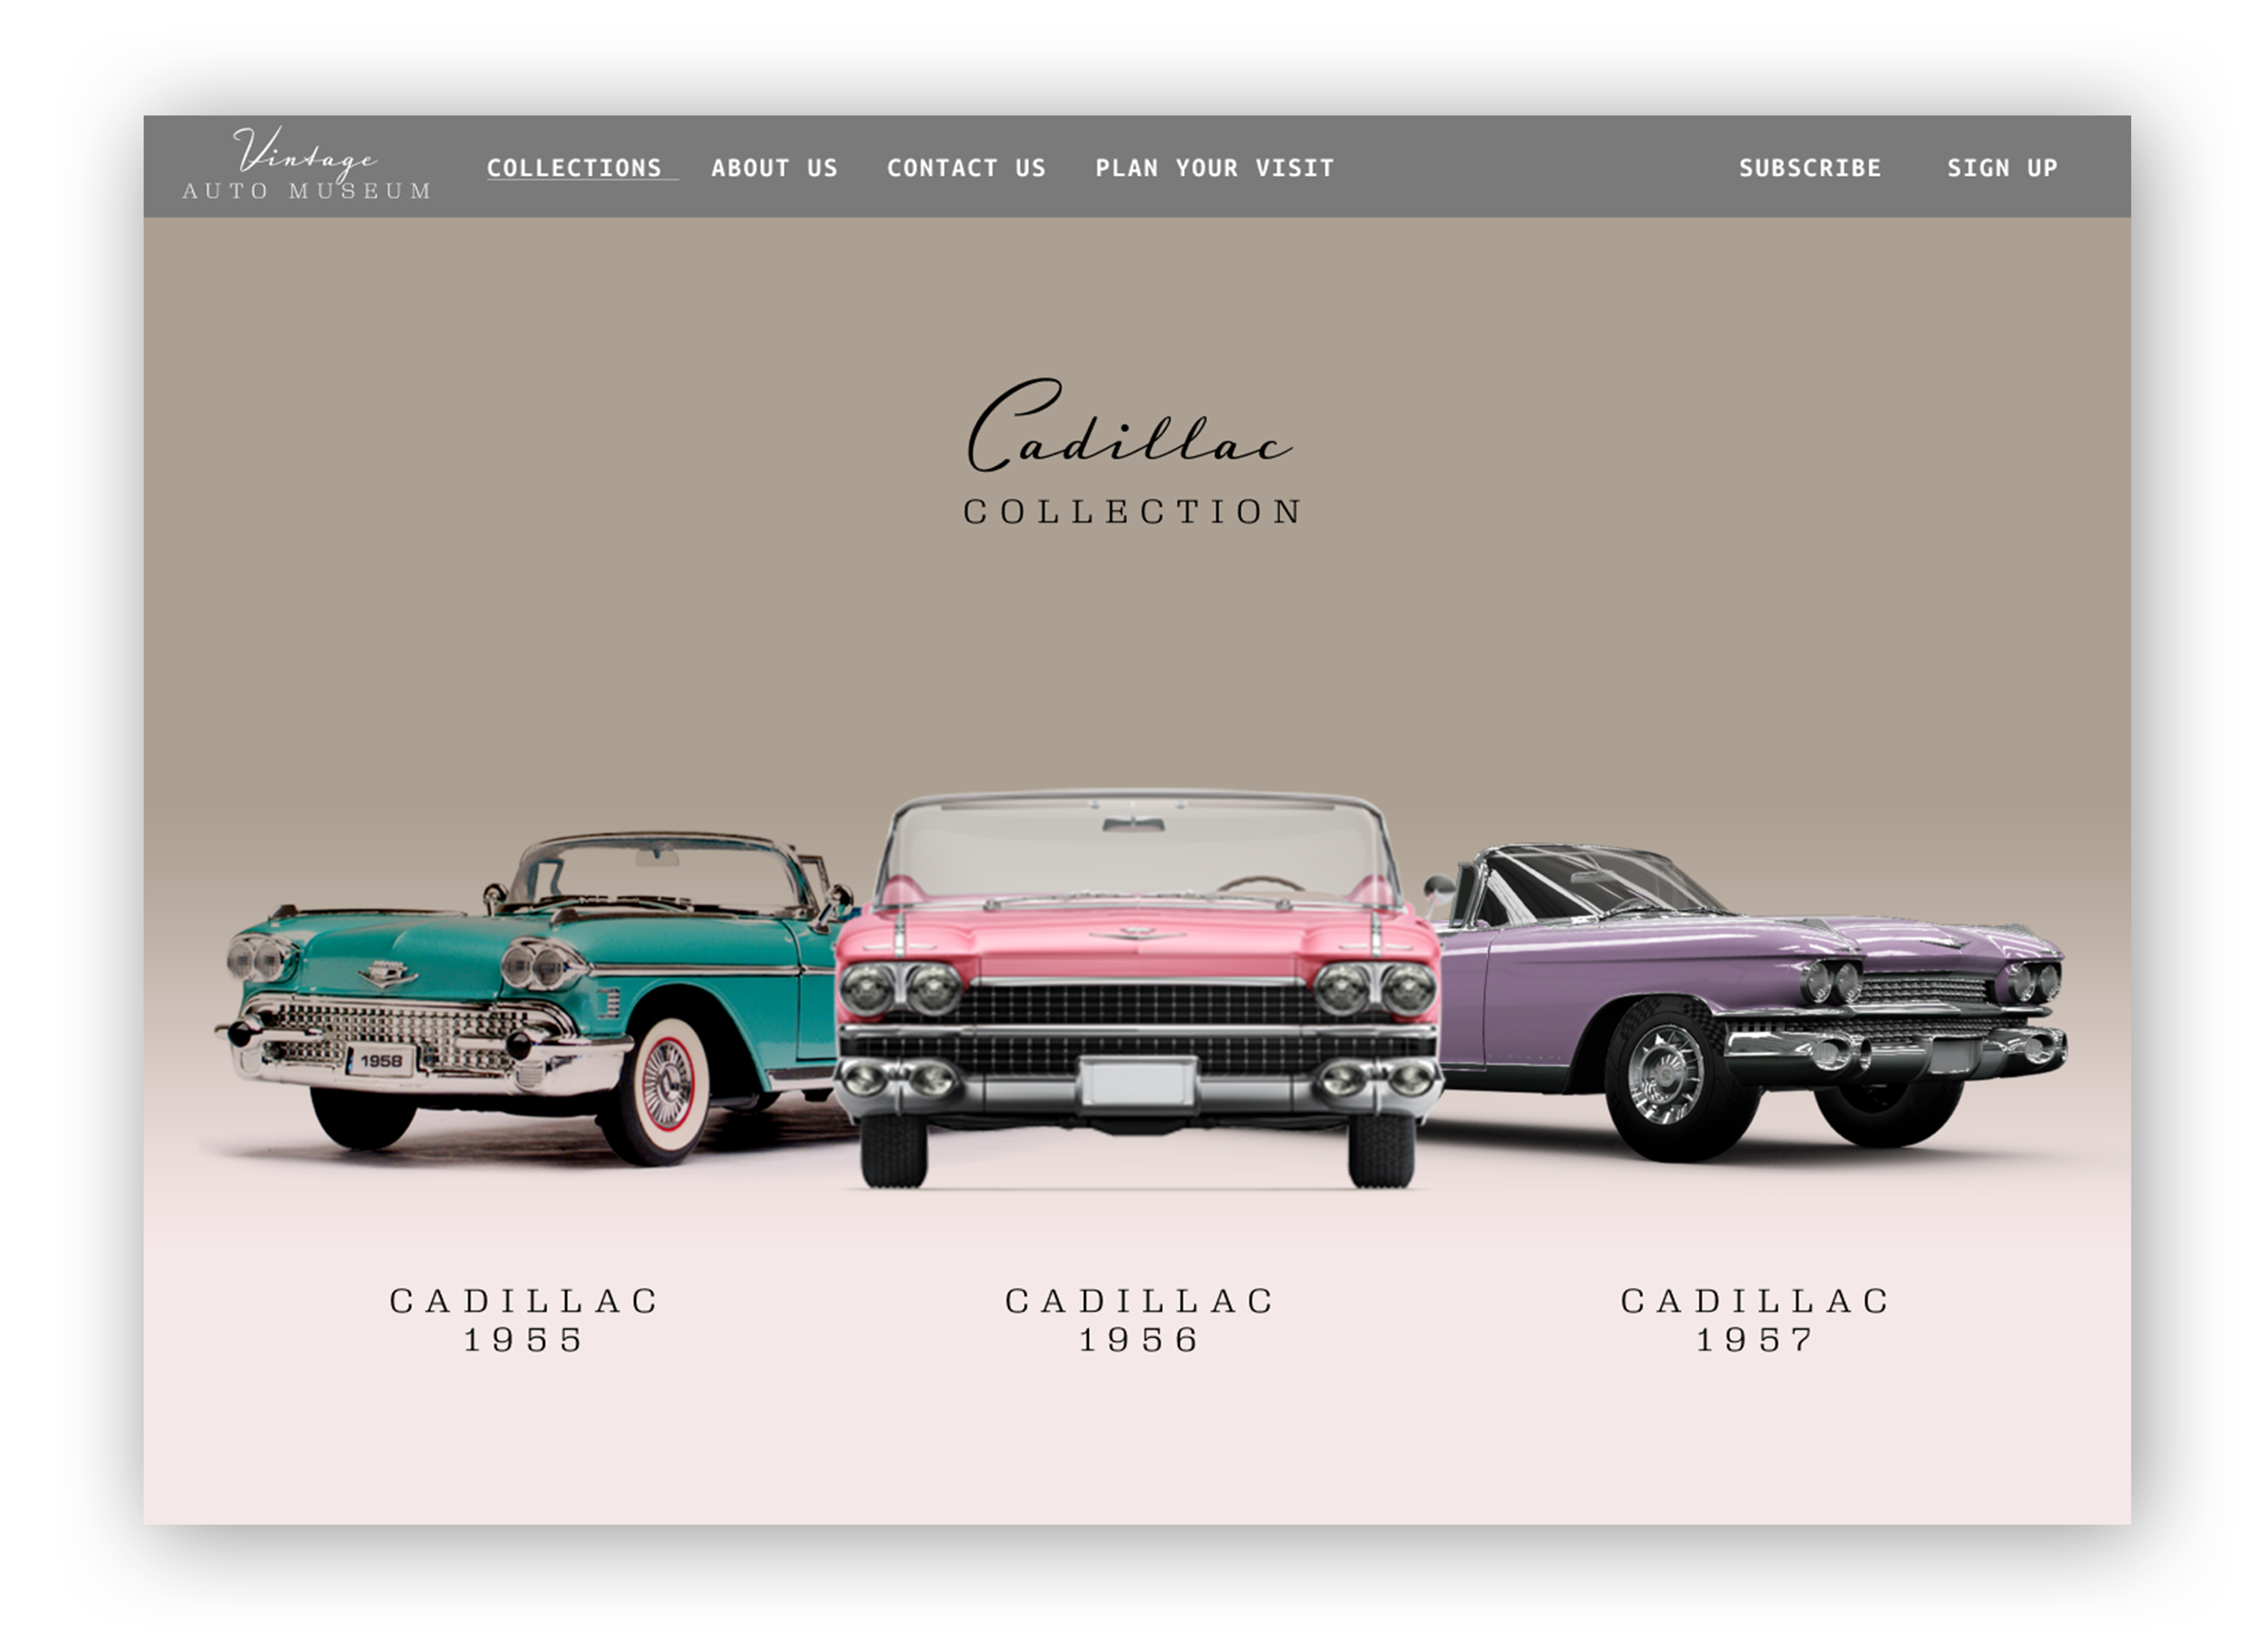Click the COLLECTION subtitle text

(x=1132, y=512)
